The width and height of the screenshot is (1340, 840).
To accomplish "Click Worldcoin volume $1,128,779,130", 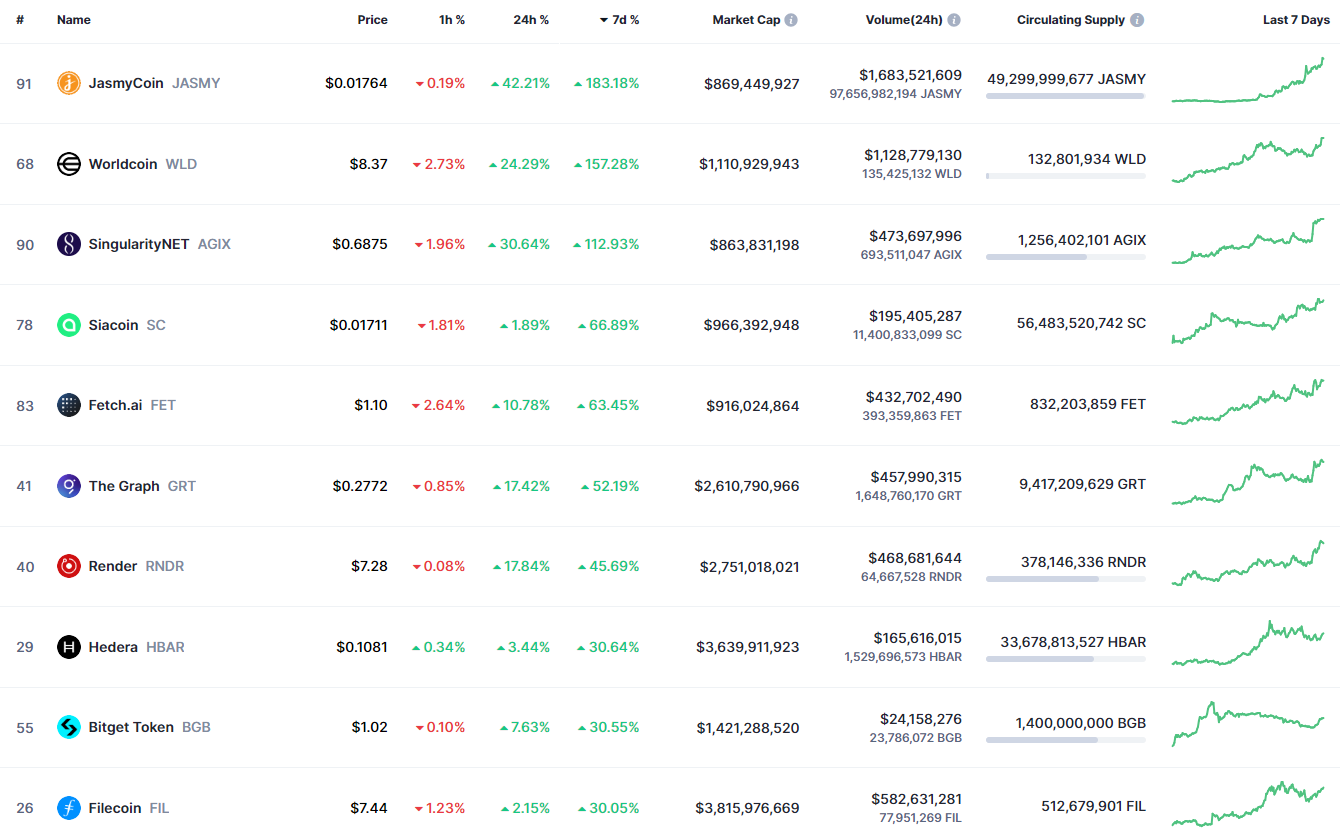I will coord(913,155).
